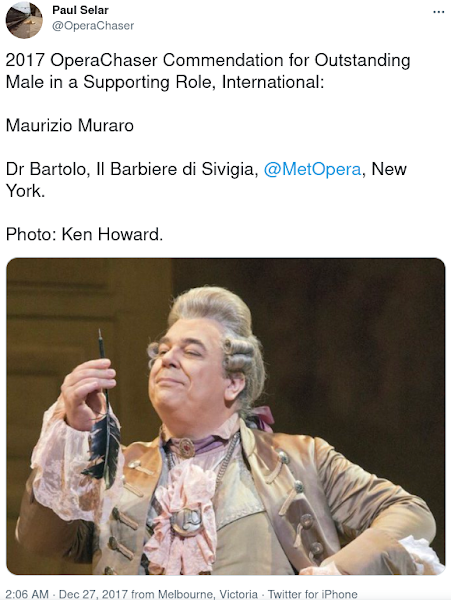Click the 2:06 AM timestamp
Viewport: 451px width, 600px height.
(x=27, y=594)
